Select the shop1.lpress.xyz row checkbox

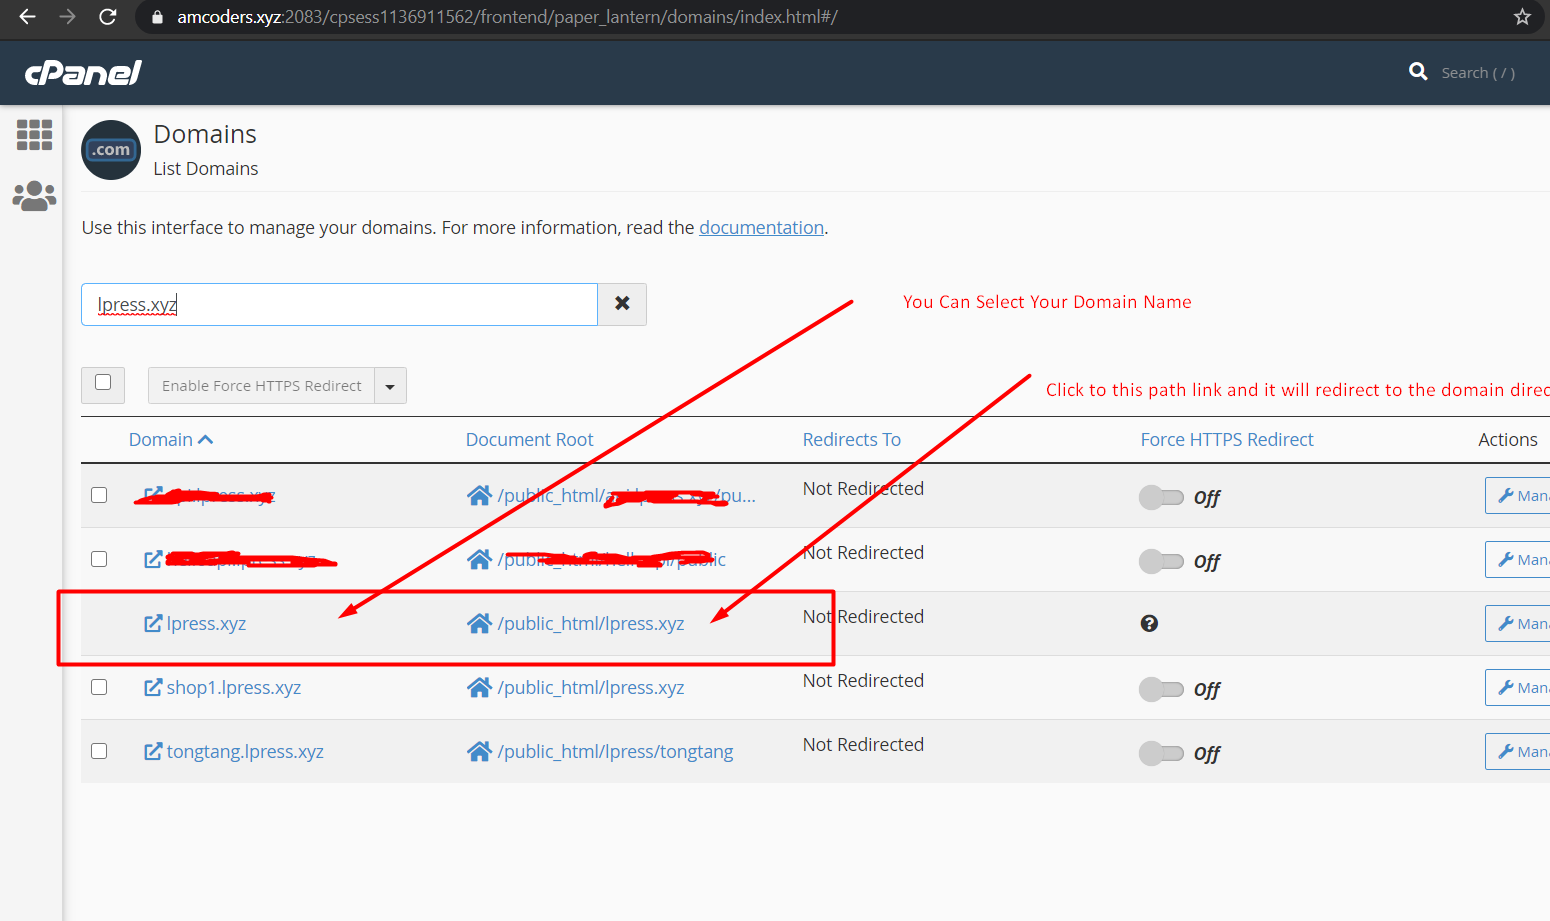tap(99, 688)
